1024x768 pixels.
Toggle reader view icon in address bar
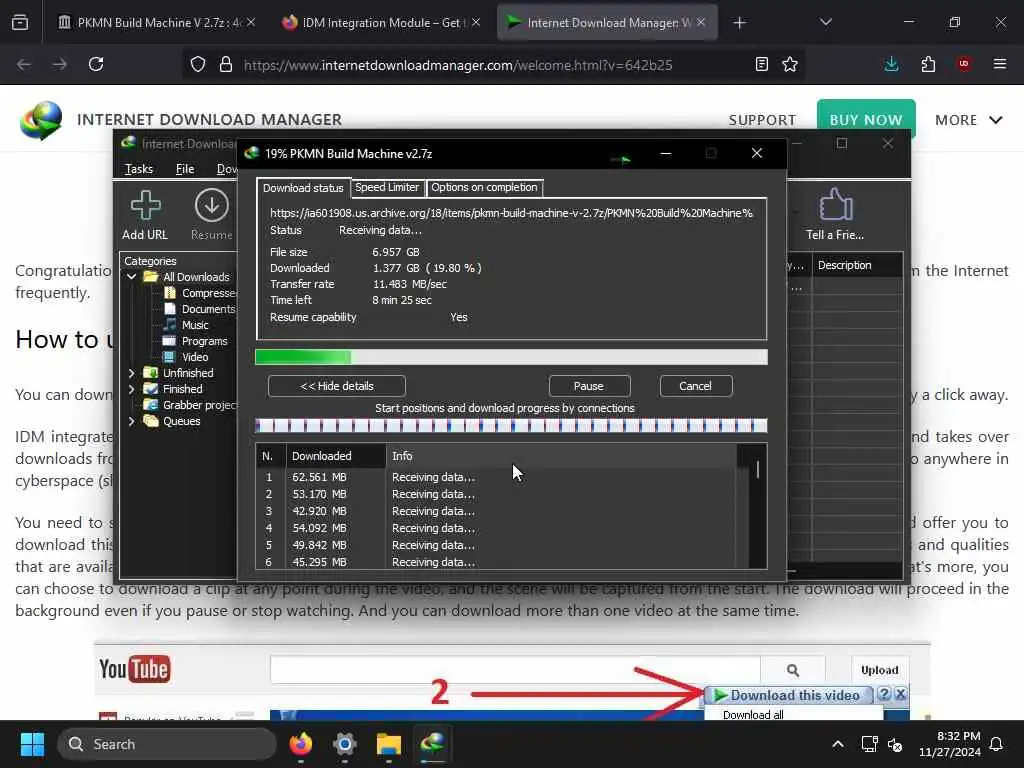761,64
